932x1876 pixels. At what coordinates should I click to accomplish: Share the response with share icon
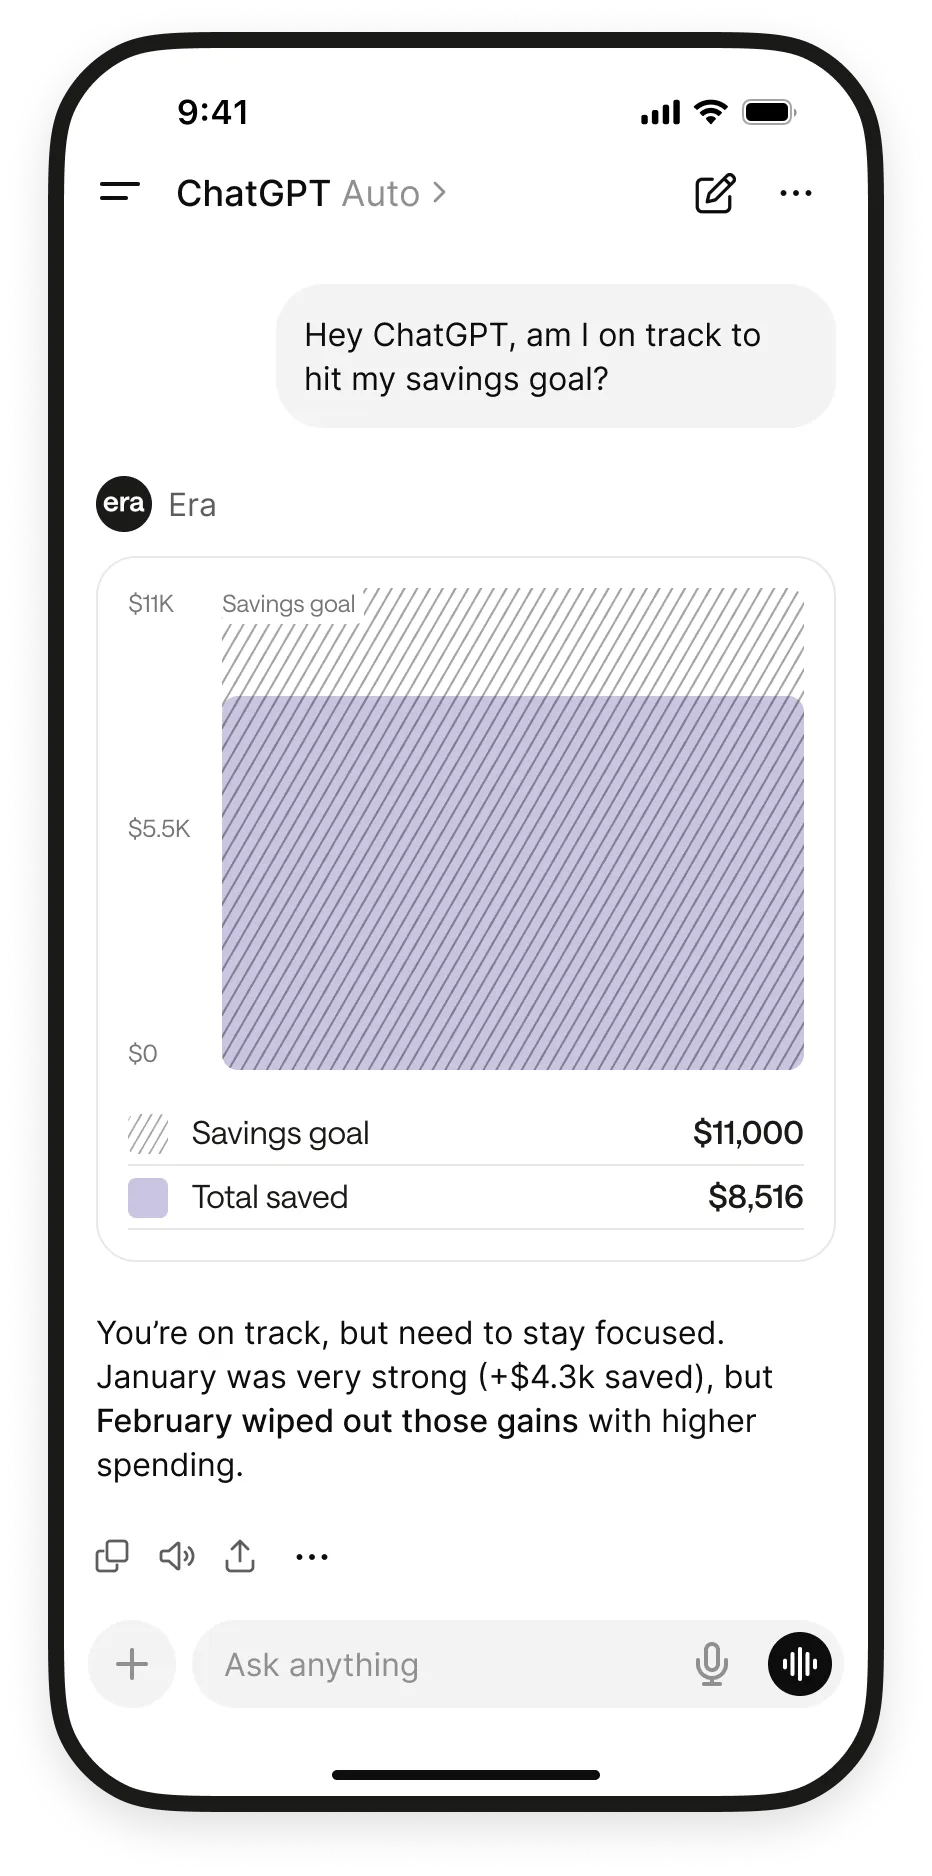point(240,1557)
